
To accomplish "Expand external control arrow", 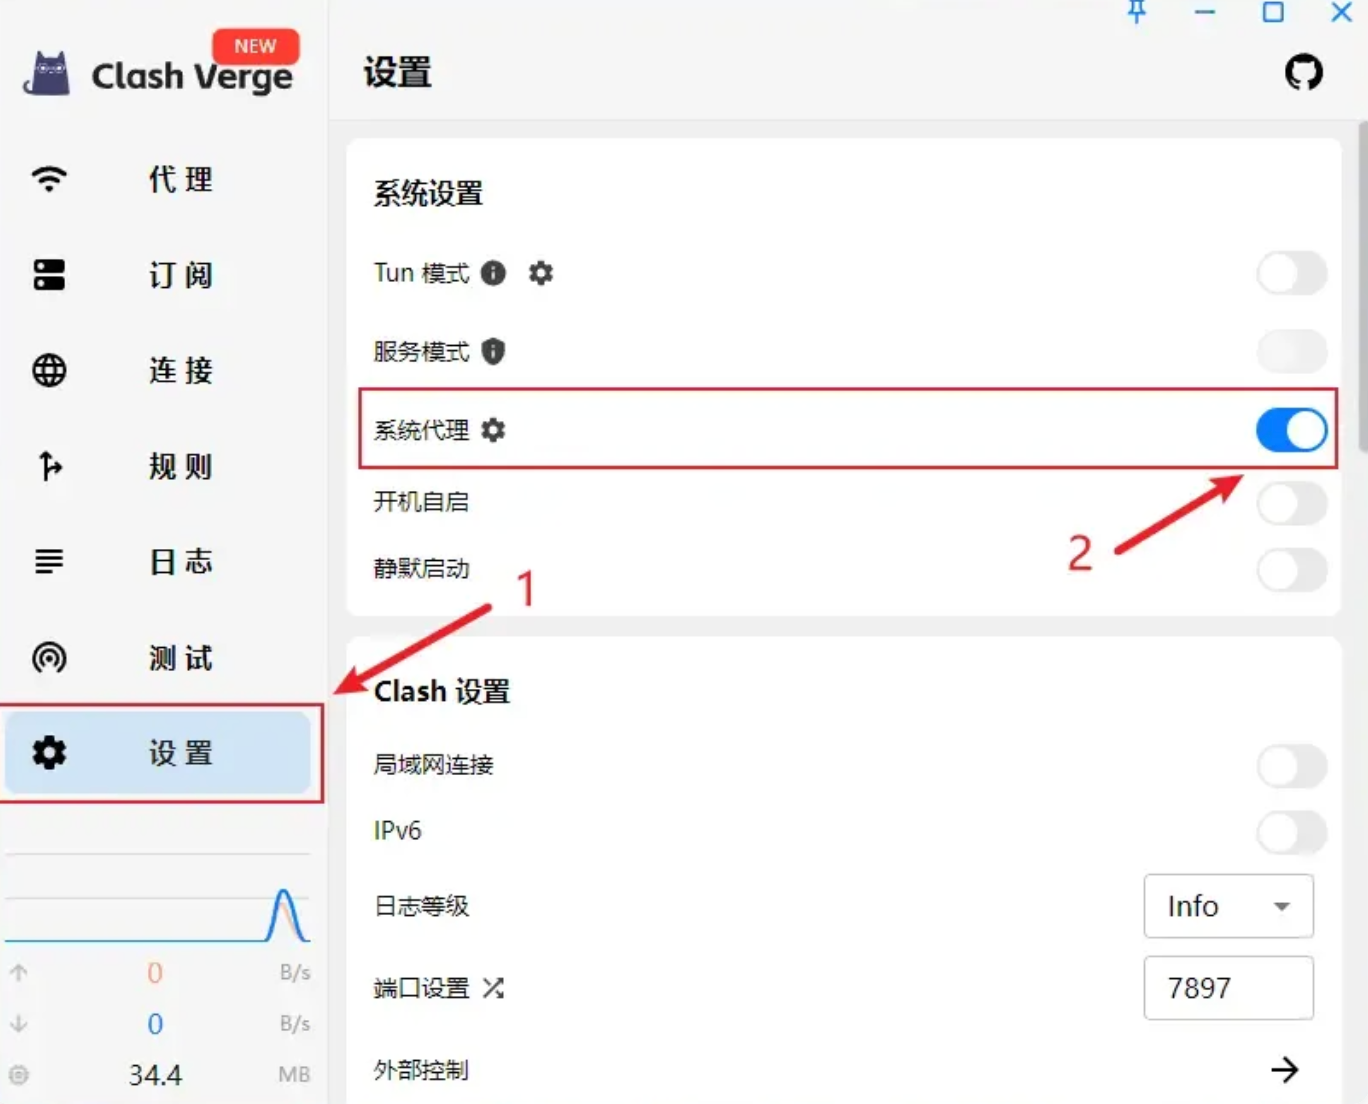I will tap(1284, 1070).
